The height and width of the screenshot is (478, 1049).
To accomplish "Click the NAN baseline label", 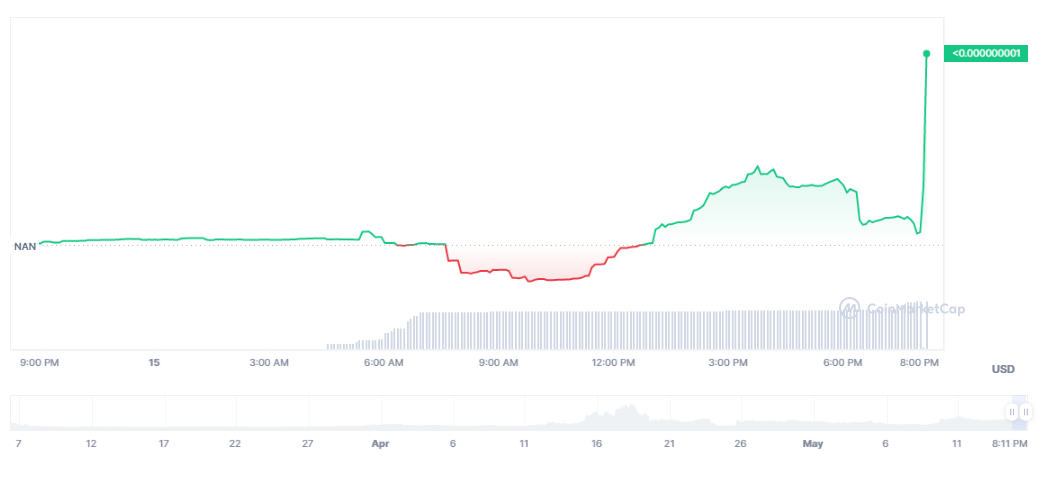I will pyautogui.click(x=25, y=246).
